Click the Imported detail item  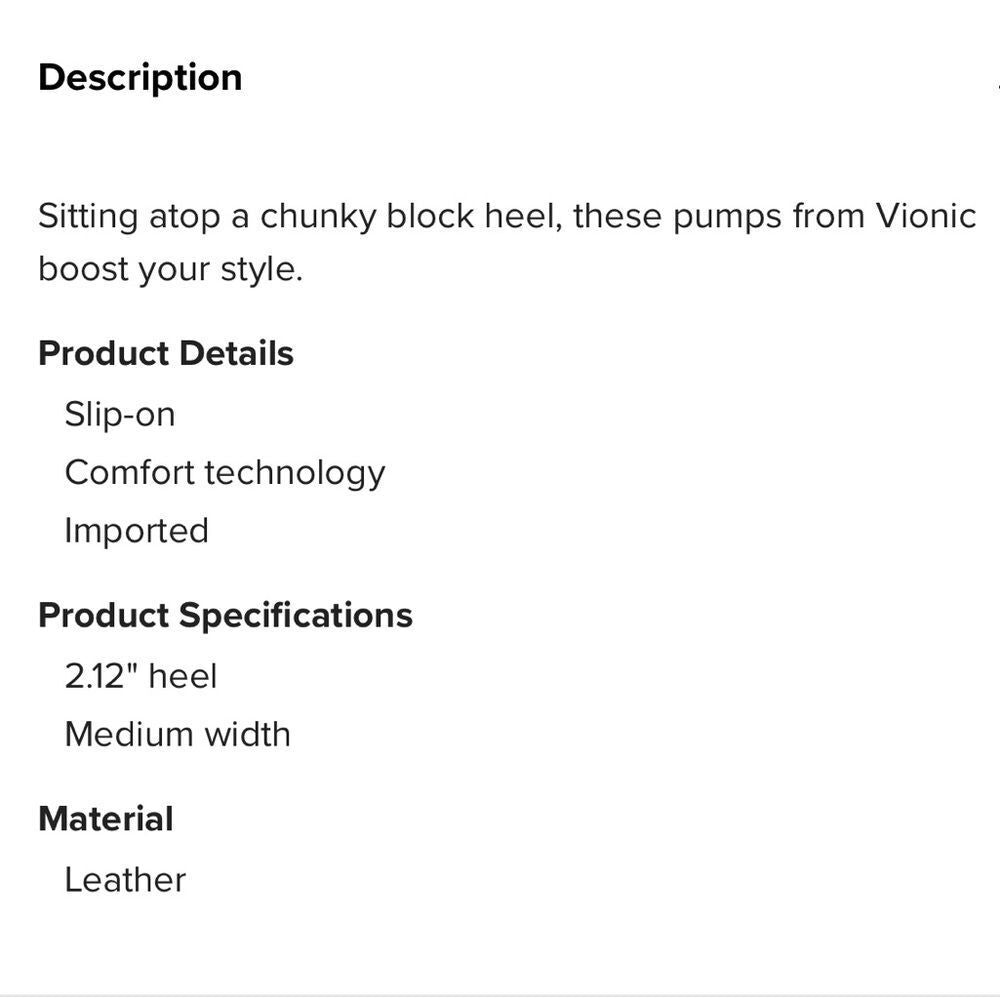136,531
